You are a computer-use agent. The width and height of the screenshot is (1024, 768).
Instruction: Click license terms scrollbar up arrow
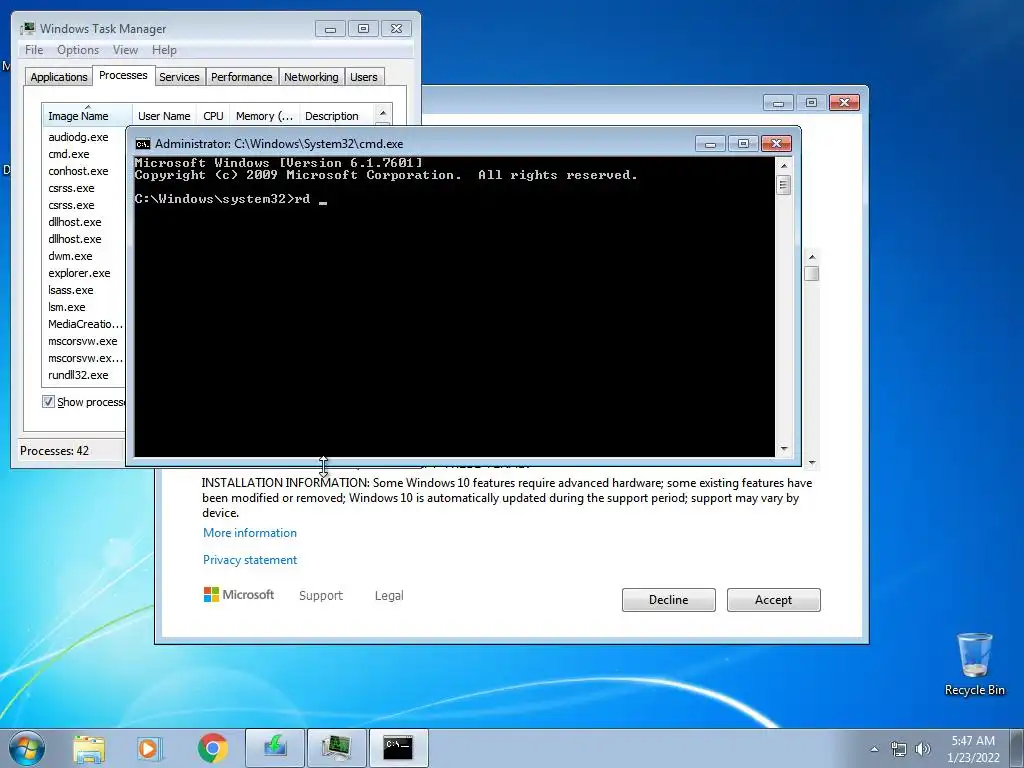click(x=812, y=257)
